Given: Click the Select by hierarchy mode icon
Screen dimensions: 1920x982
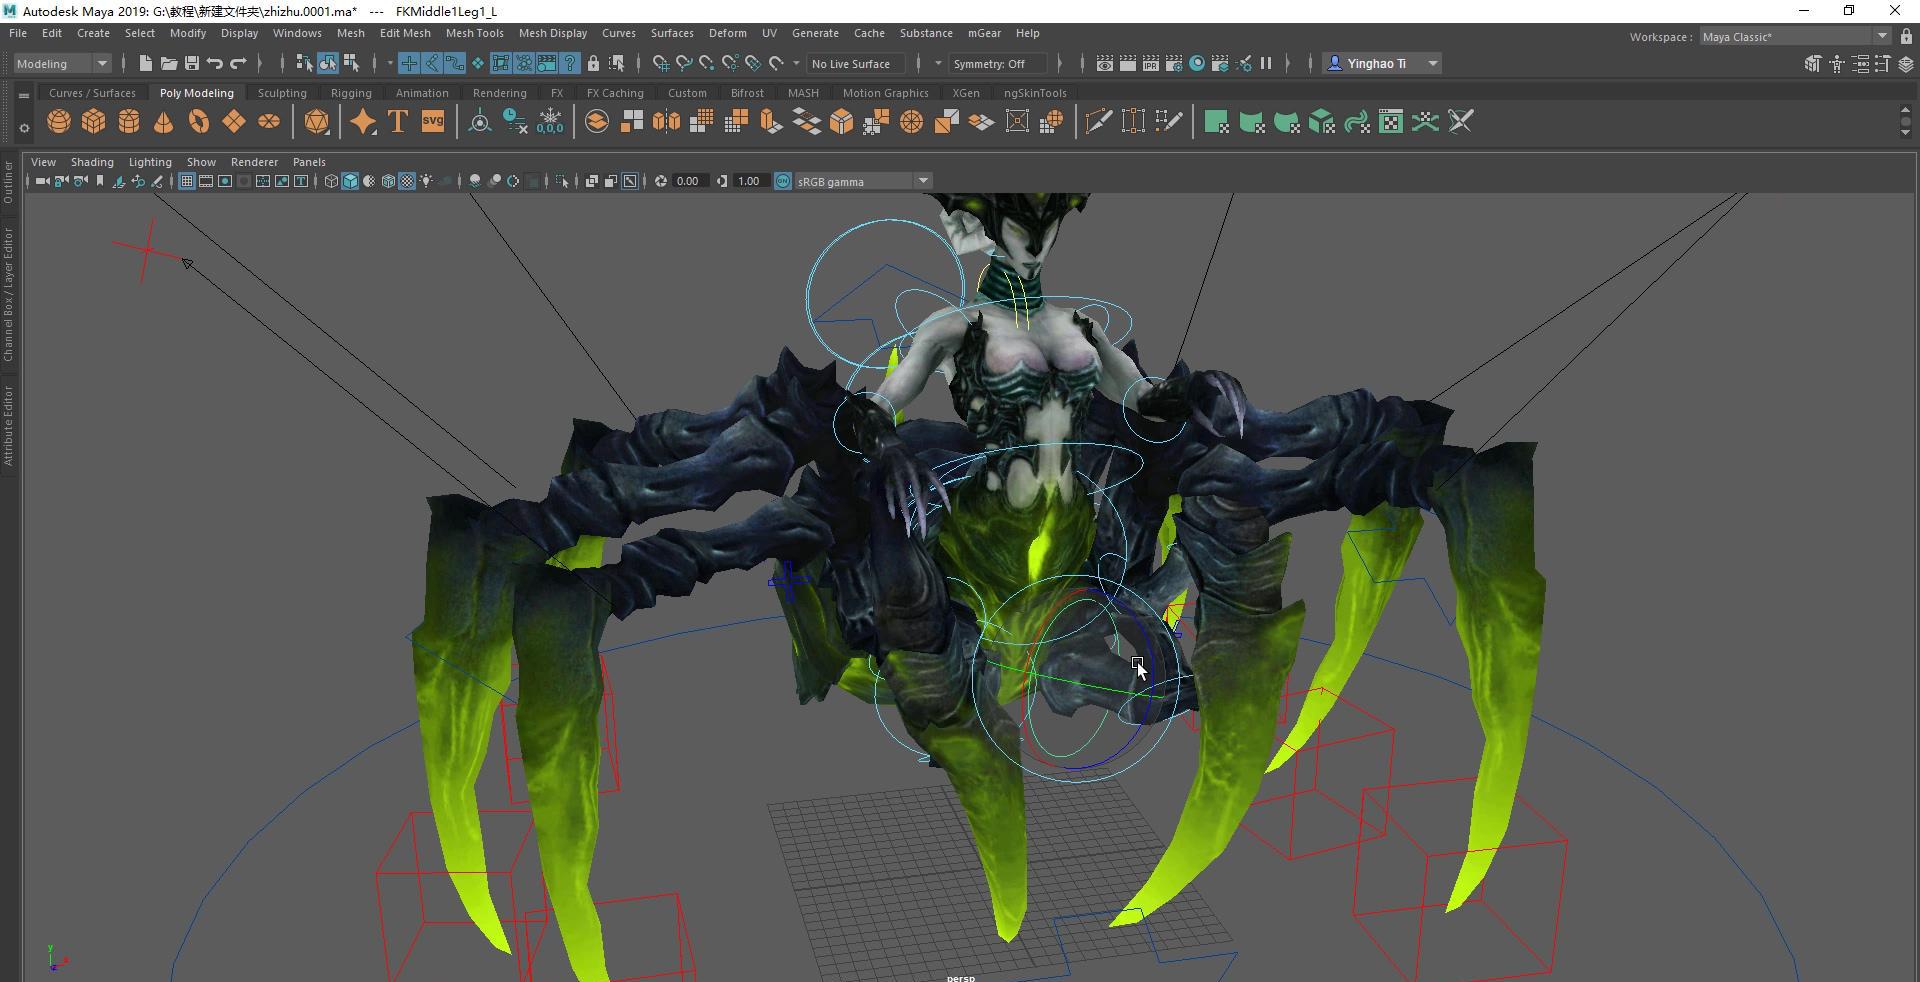Looking at the screenshot, I should coord(304,63).
